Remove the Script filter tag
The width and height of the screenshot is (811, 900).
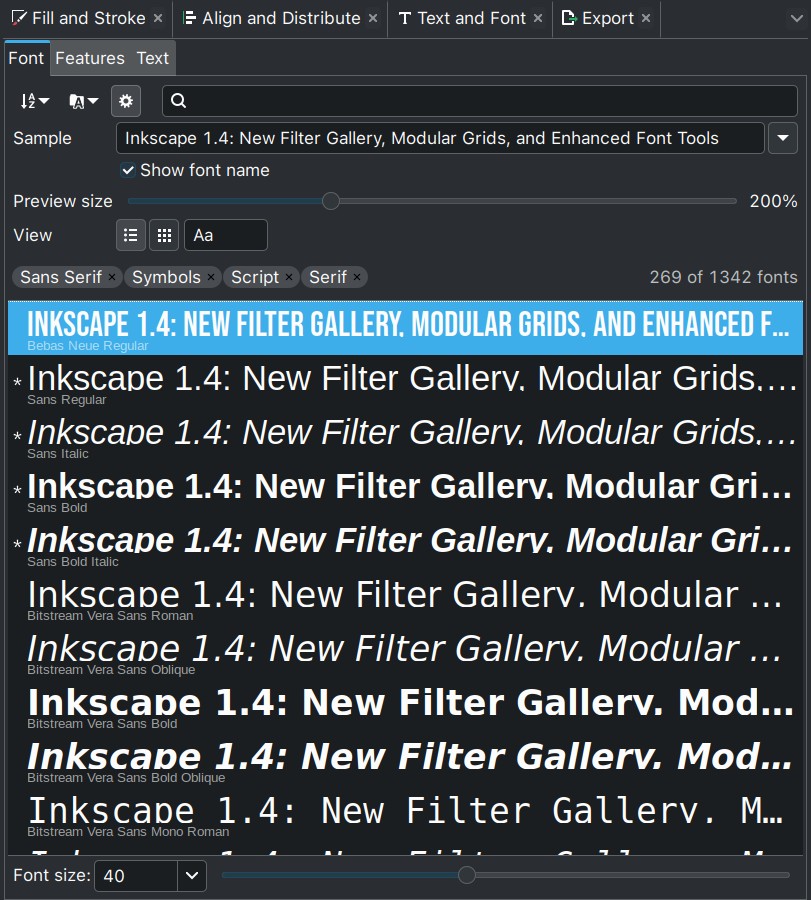tap(289, 277)
